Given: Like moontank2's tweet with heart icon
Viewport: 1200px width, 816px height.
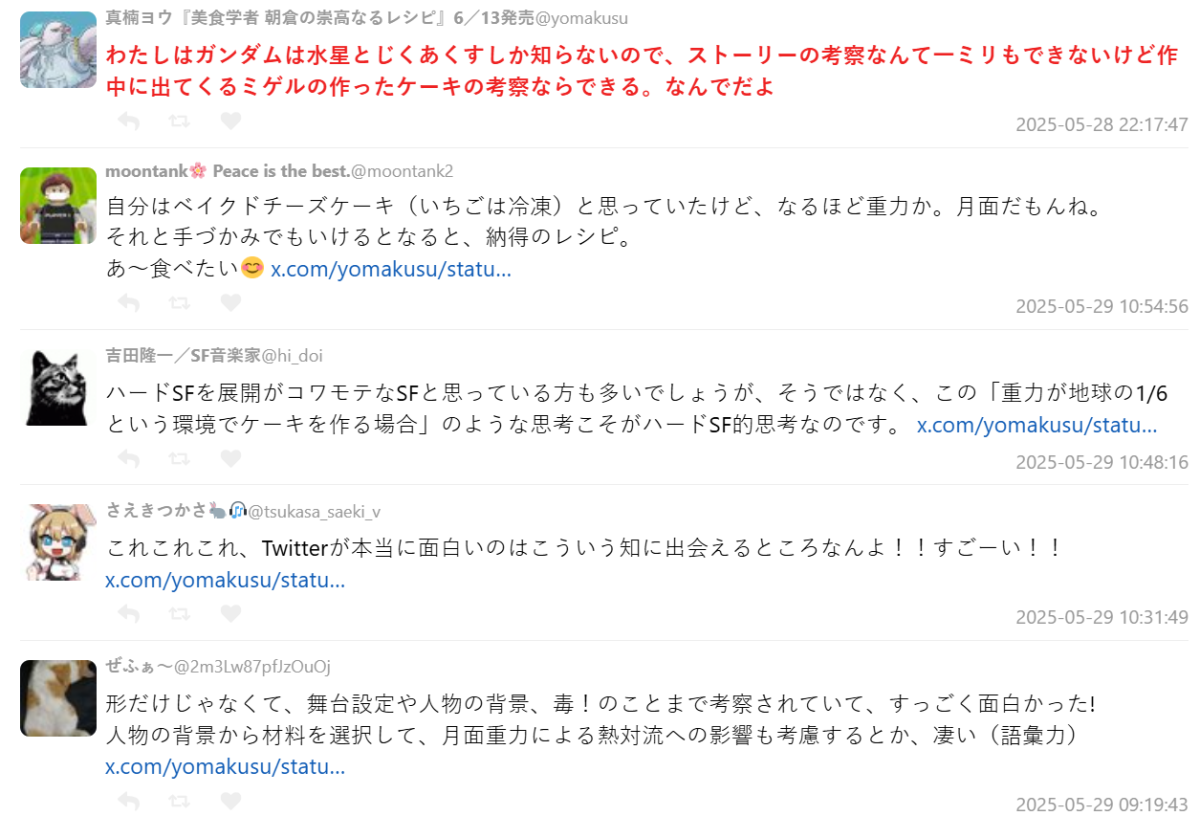Looking at the screenshot, I should pyautogui.click(x=230, y=302).
